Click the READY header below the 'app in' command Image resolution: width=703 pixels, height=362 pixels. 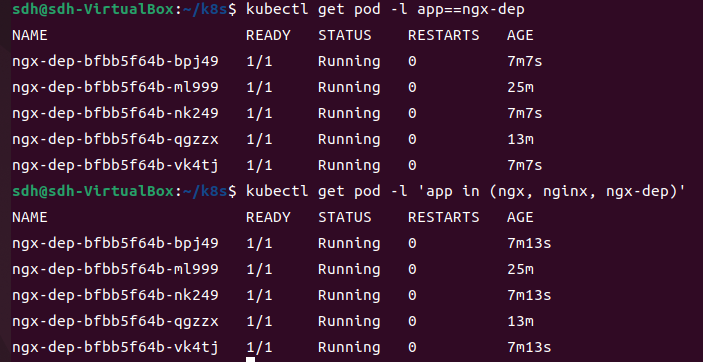(268, 218)
